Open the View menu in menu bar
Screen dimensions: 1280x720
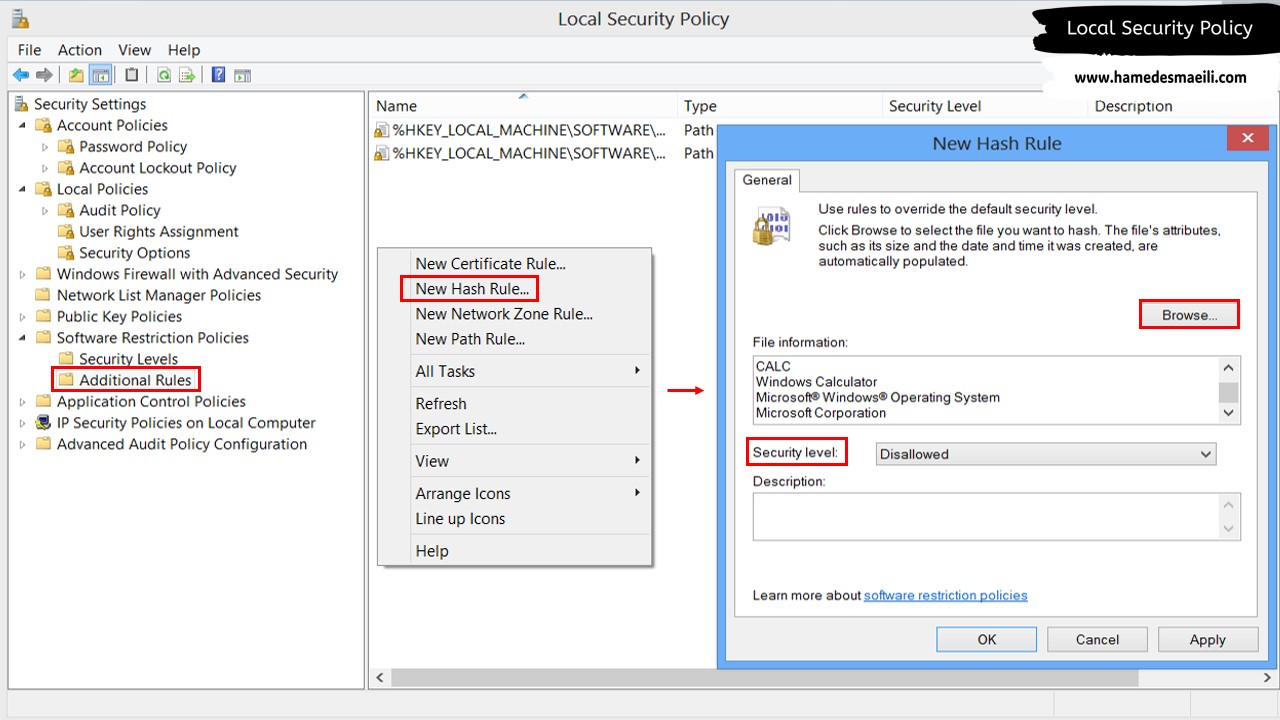point(135,50)
